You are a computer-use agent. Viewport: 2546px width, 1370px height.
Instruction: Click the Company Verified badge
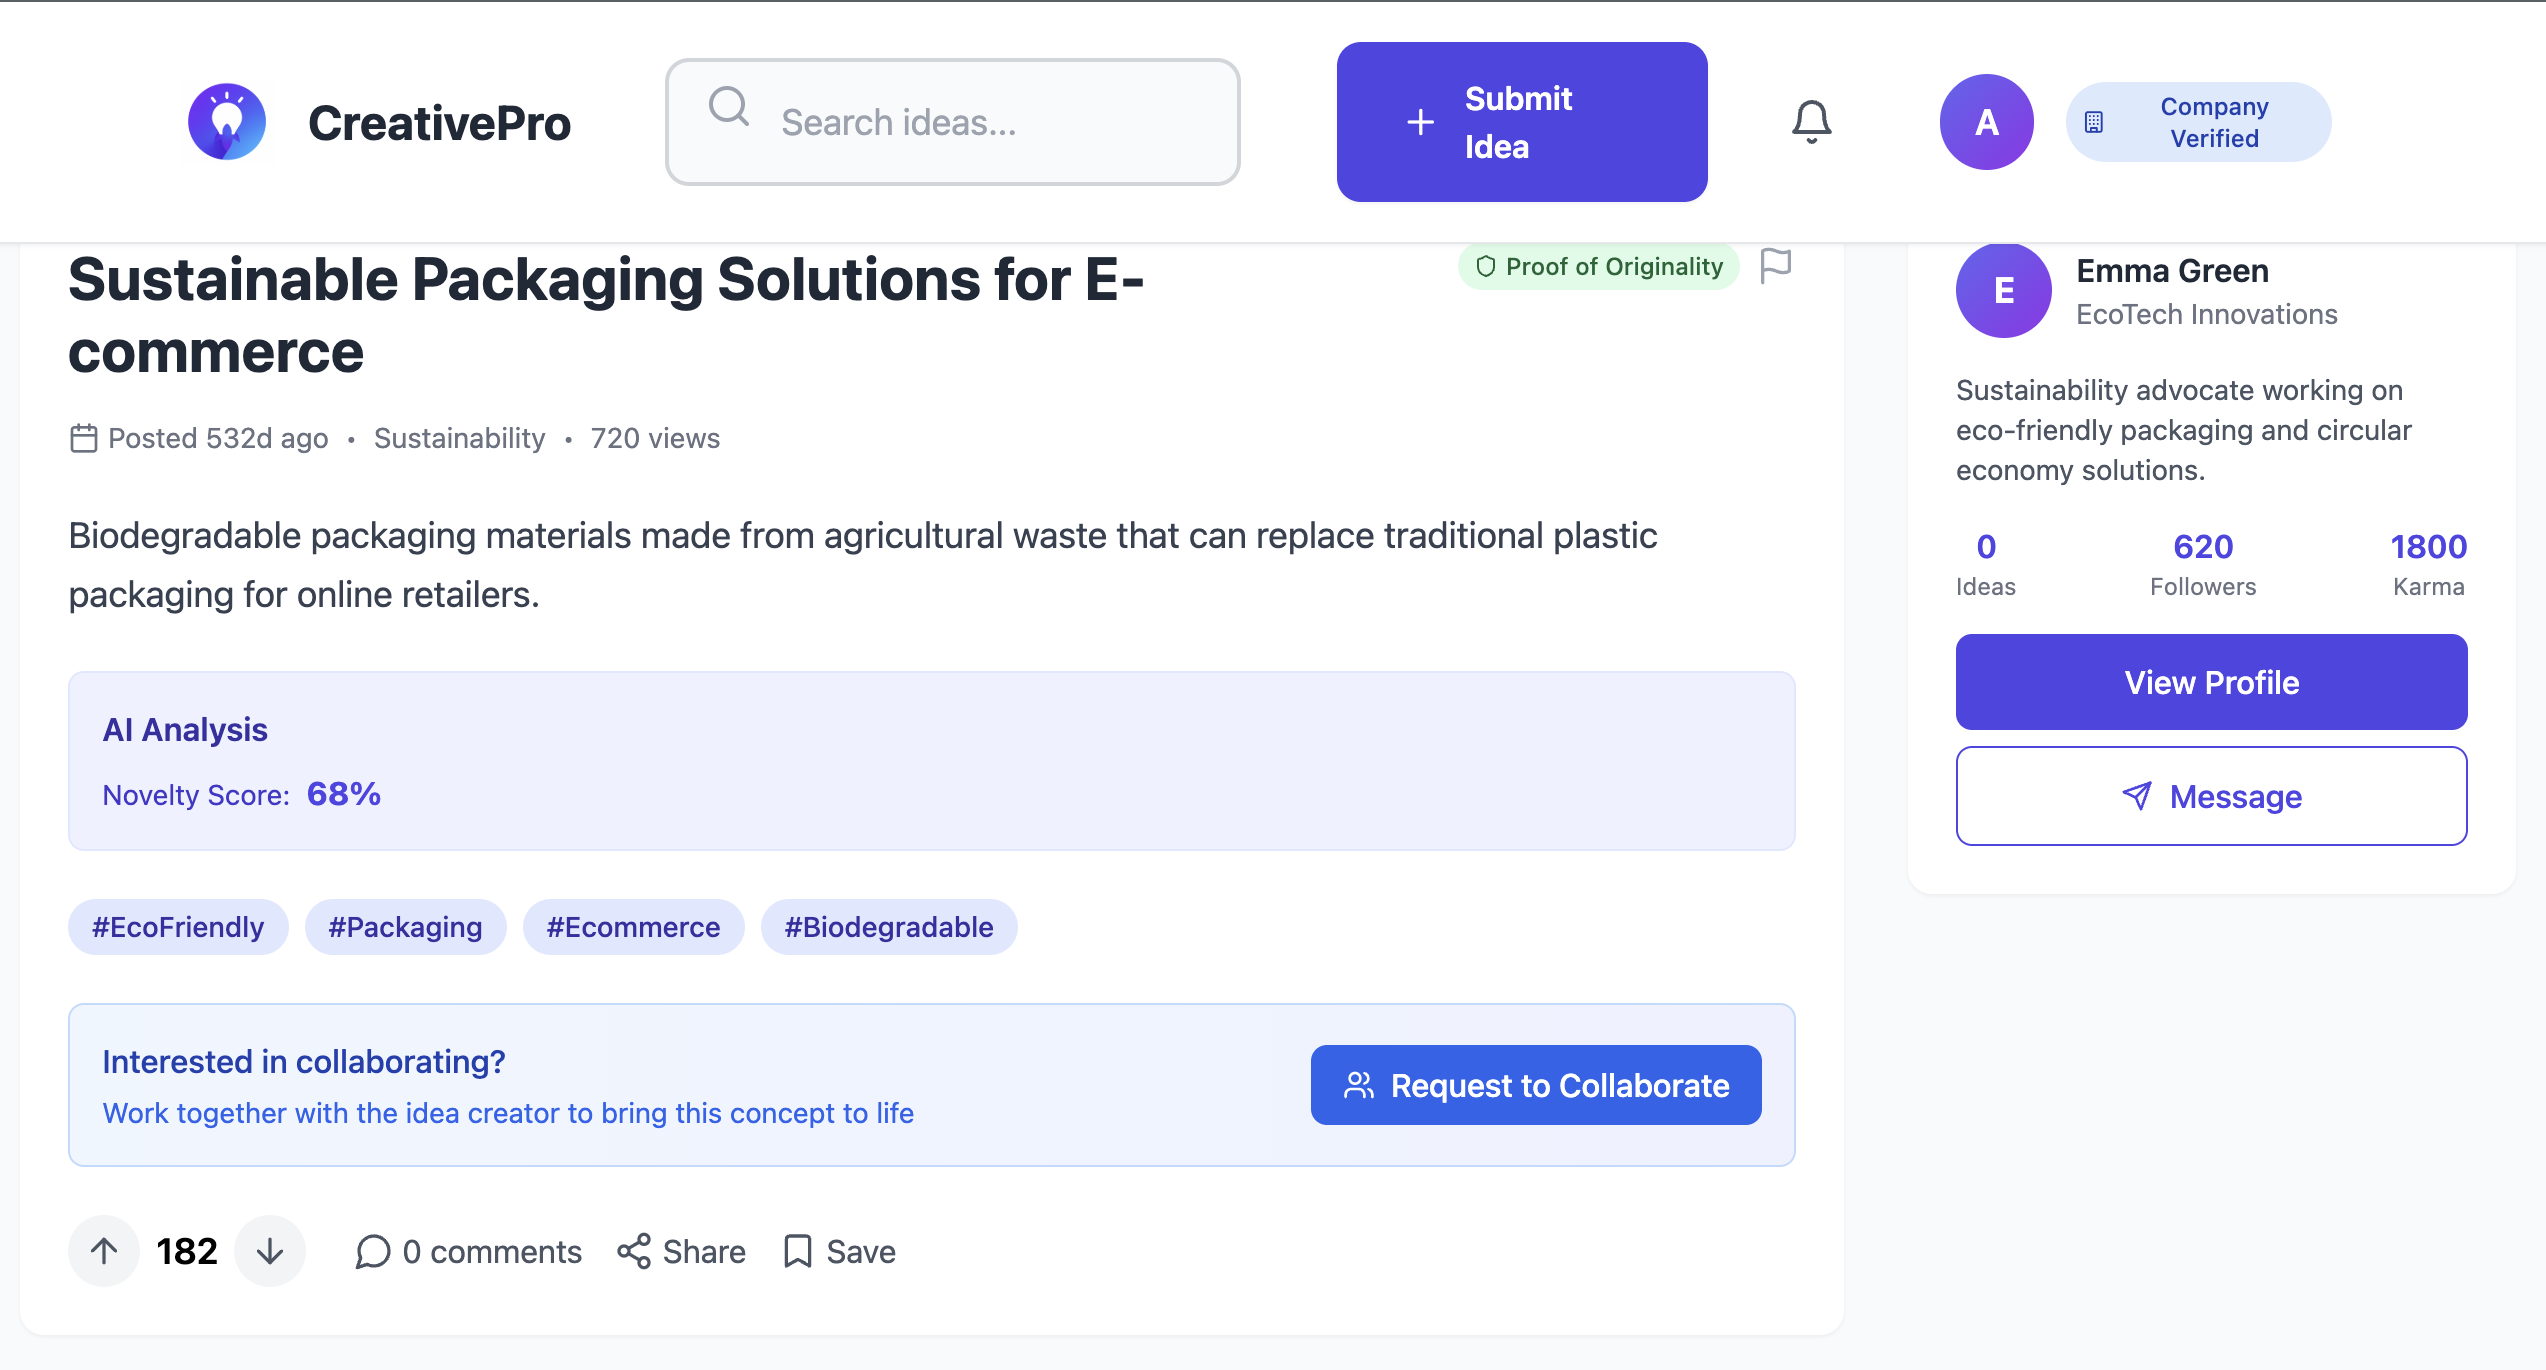[x=2198, y=122]
